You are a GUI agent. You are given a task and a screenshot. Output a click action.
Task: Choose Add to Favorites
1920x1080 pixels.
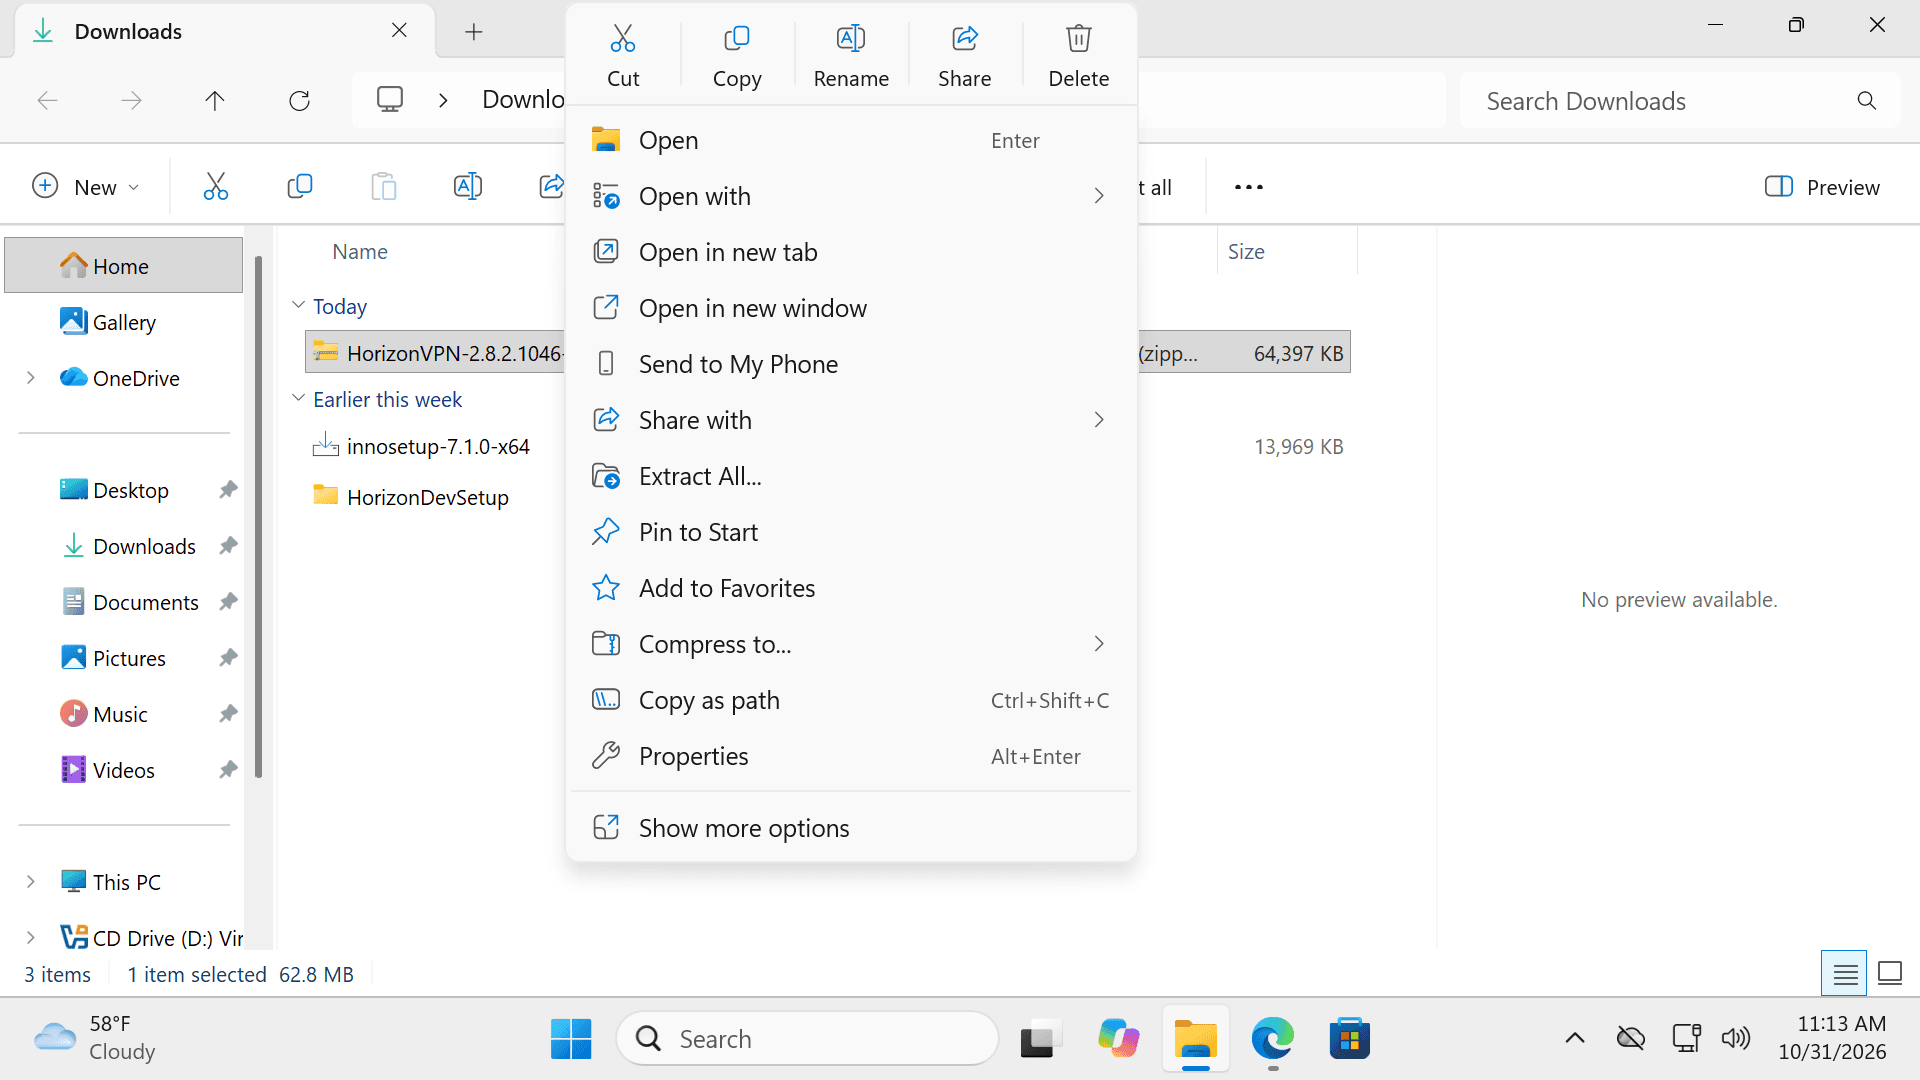click(x=851, y=589)
